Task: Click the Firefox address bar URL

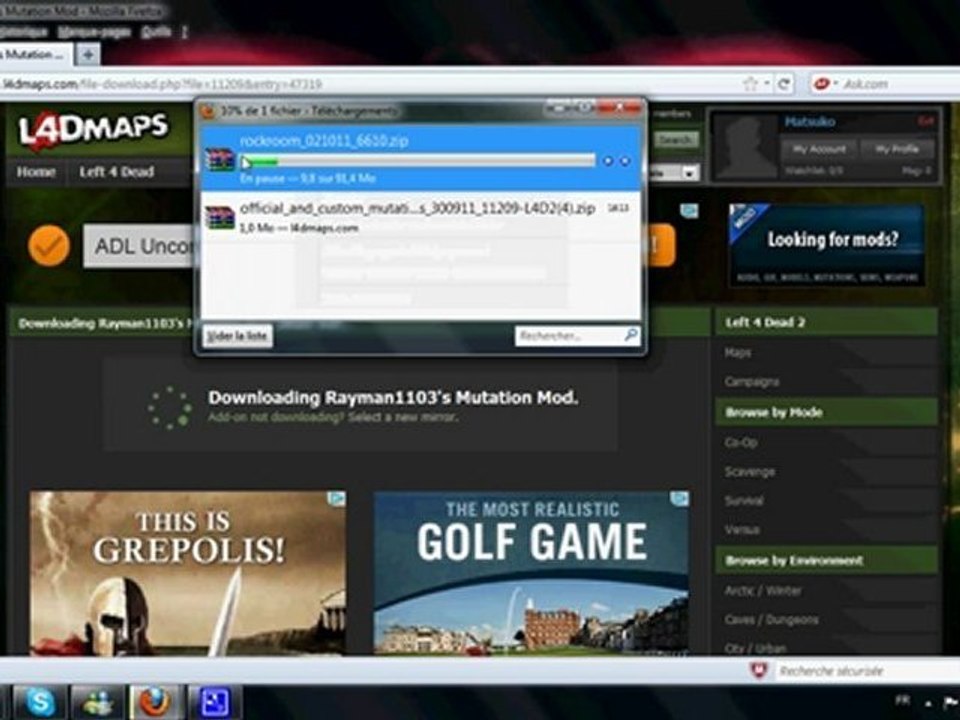Action: pos(162,84)
